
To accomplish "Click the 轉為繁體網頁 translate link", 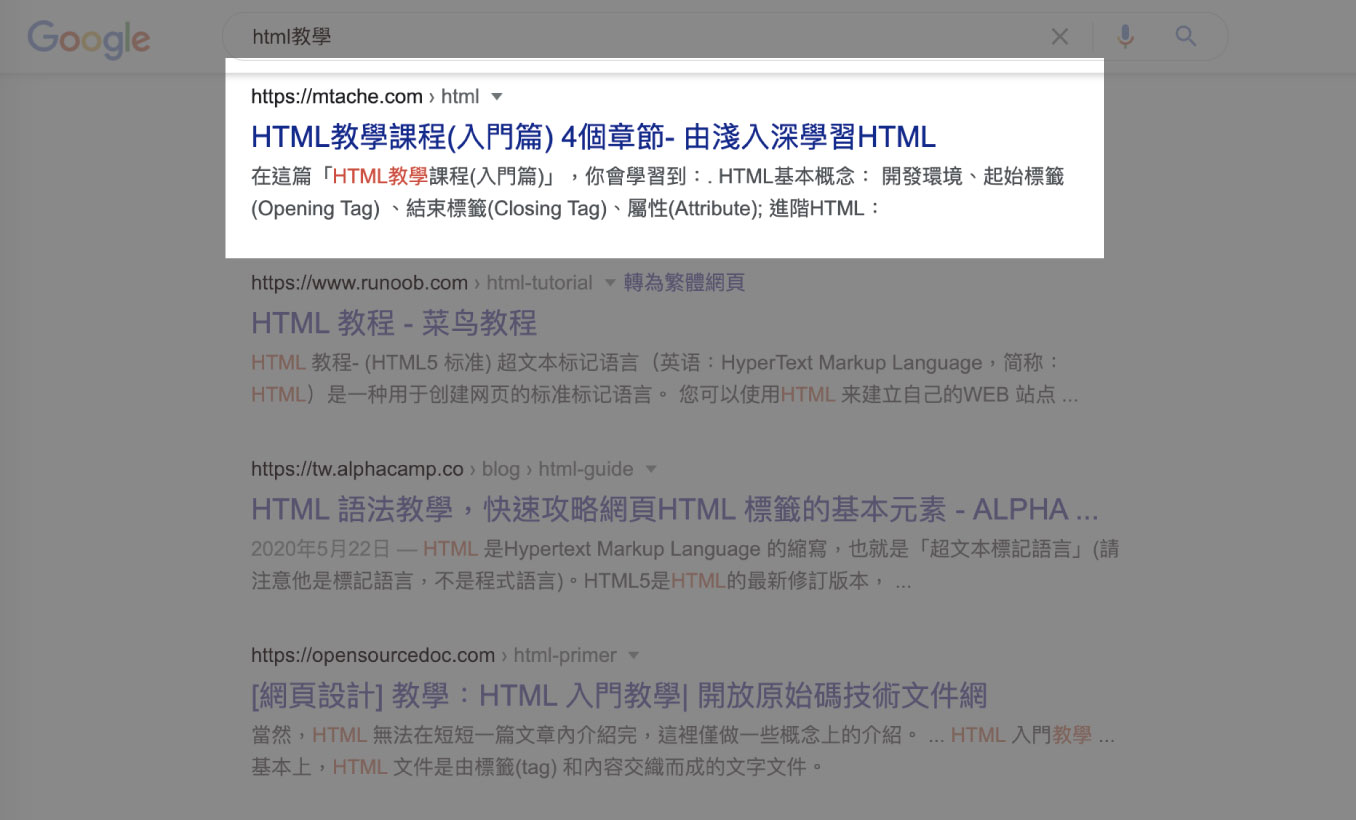I will (684, 283).
